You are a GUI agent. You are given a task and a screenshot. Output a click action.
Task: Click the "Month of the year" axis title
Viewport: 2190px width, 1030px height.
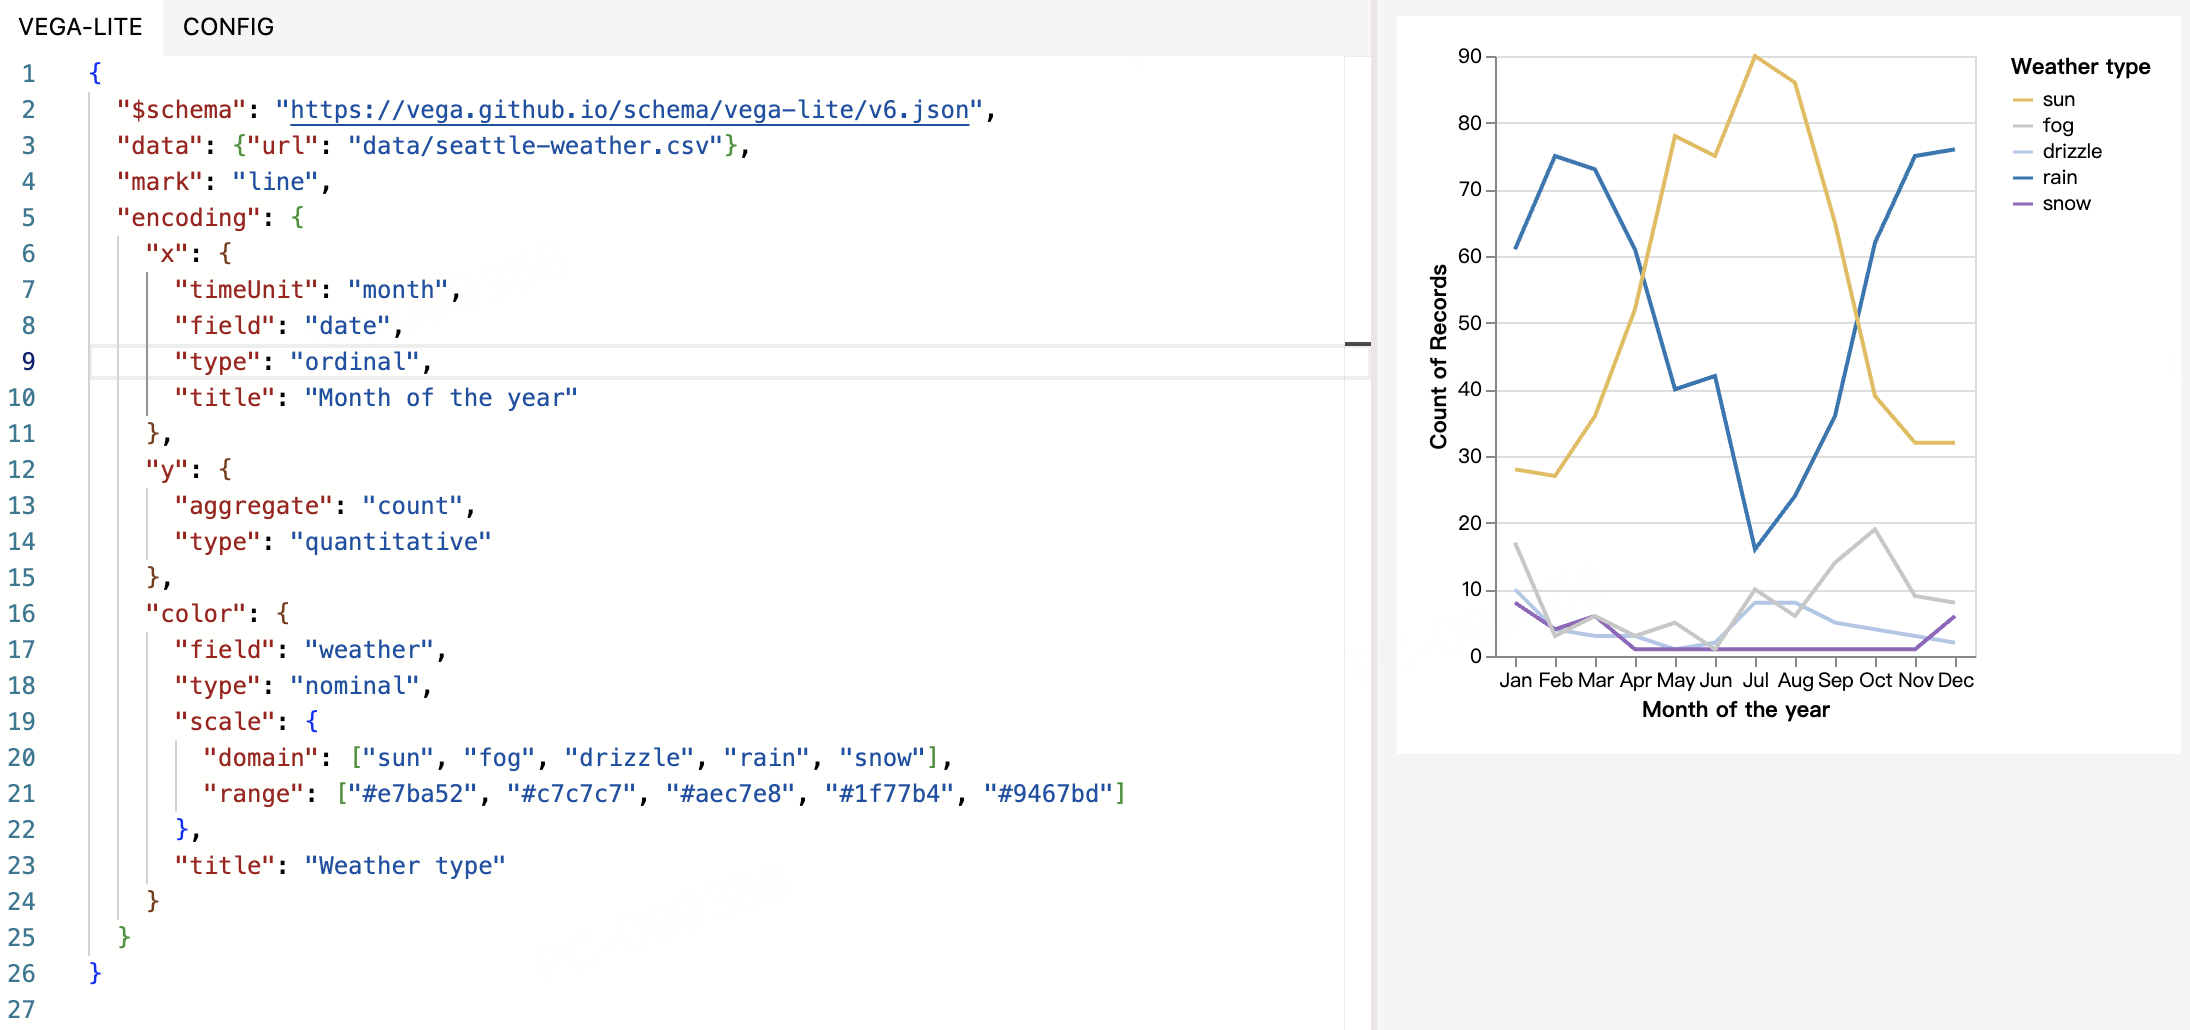(x=1735, y=710)
